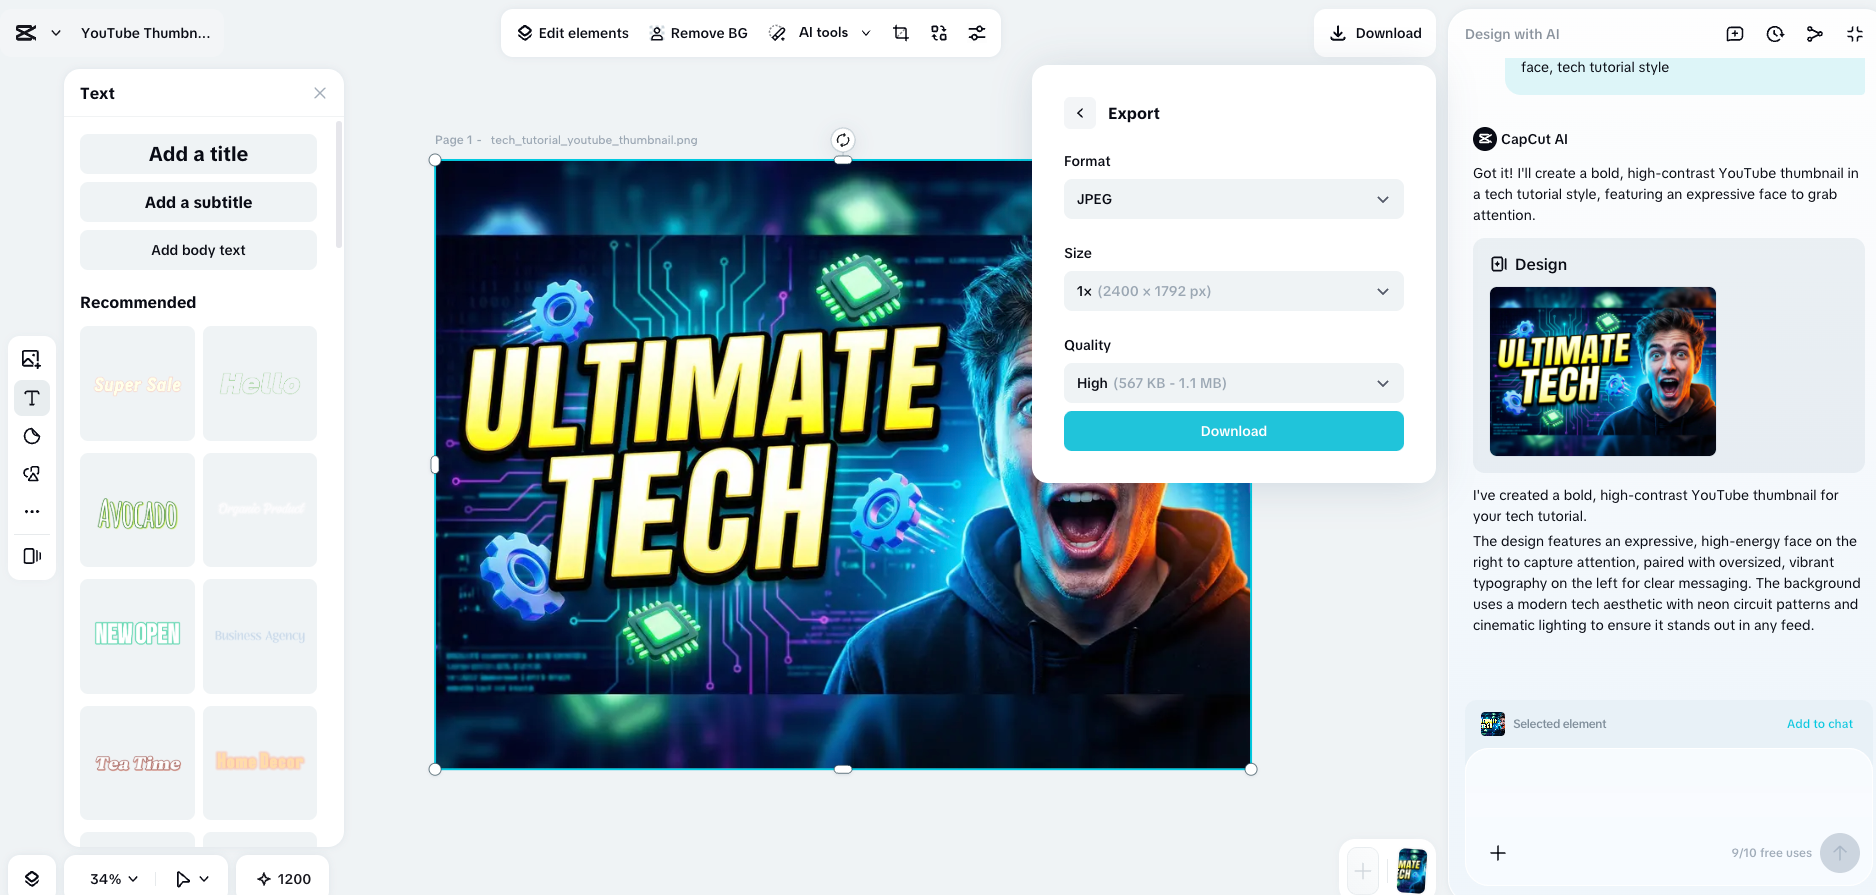1876x895 pixels.
Task: Click the send arrow button in chat
Action: point(1840,853)
